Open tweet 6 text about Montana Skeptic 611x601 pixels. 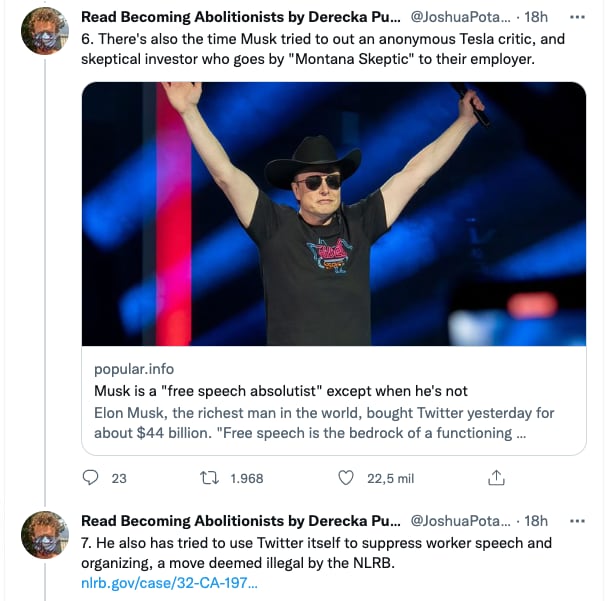[320, 49]
